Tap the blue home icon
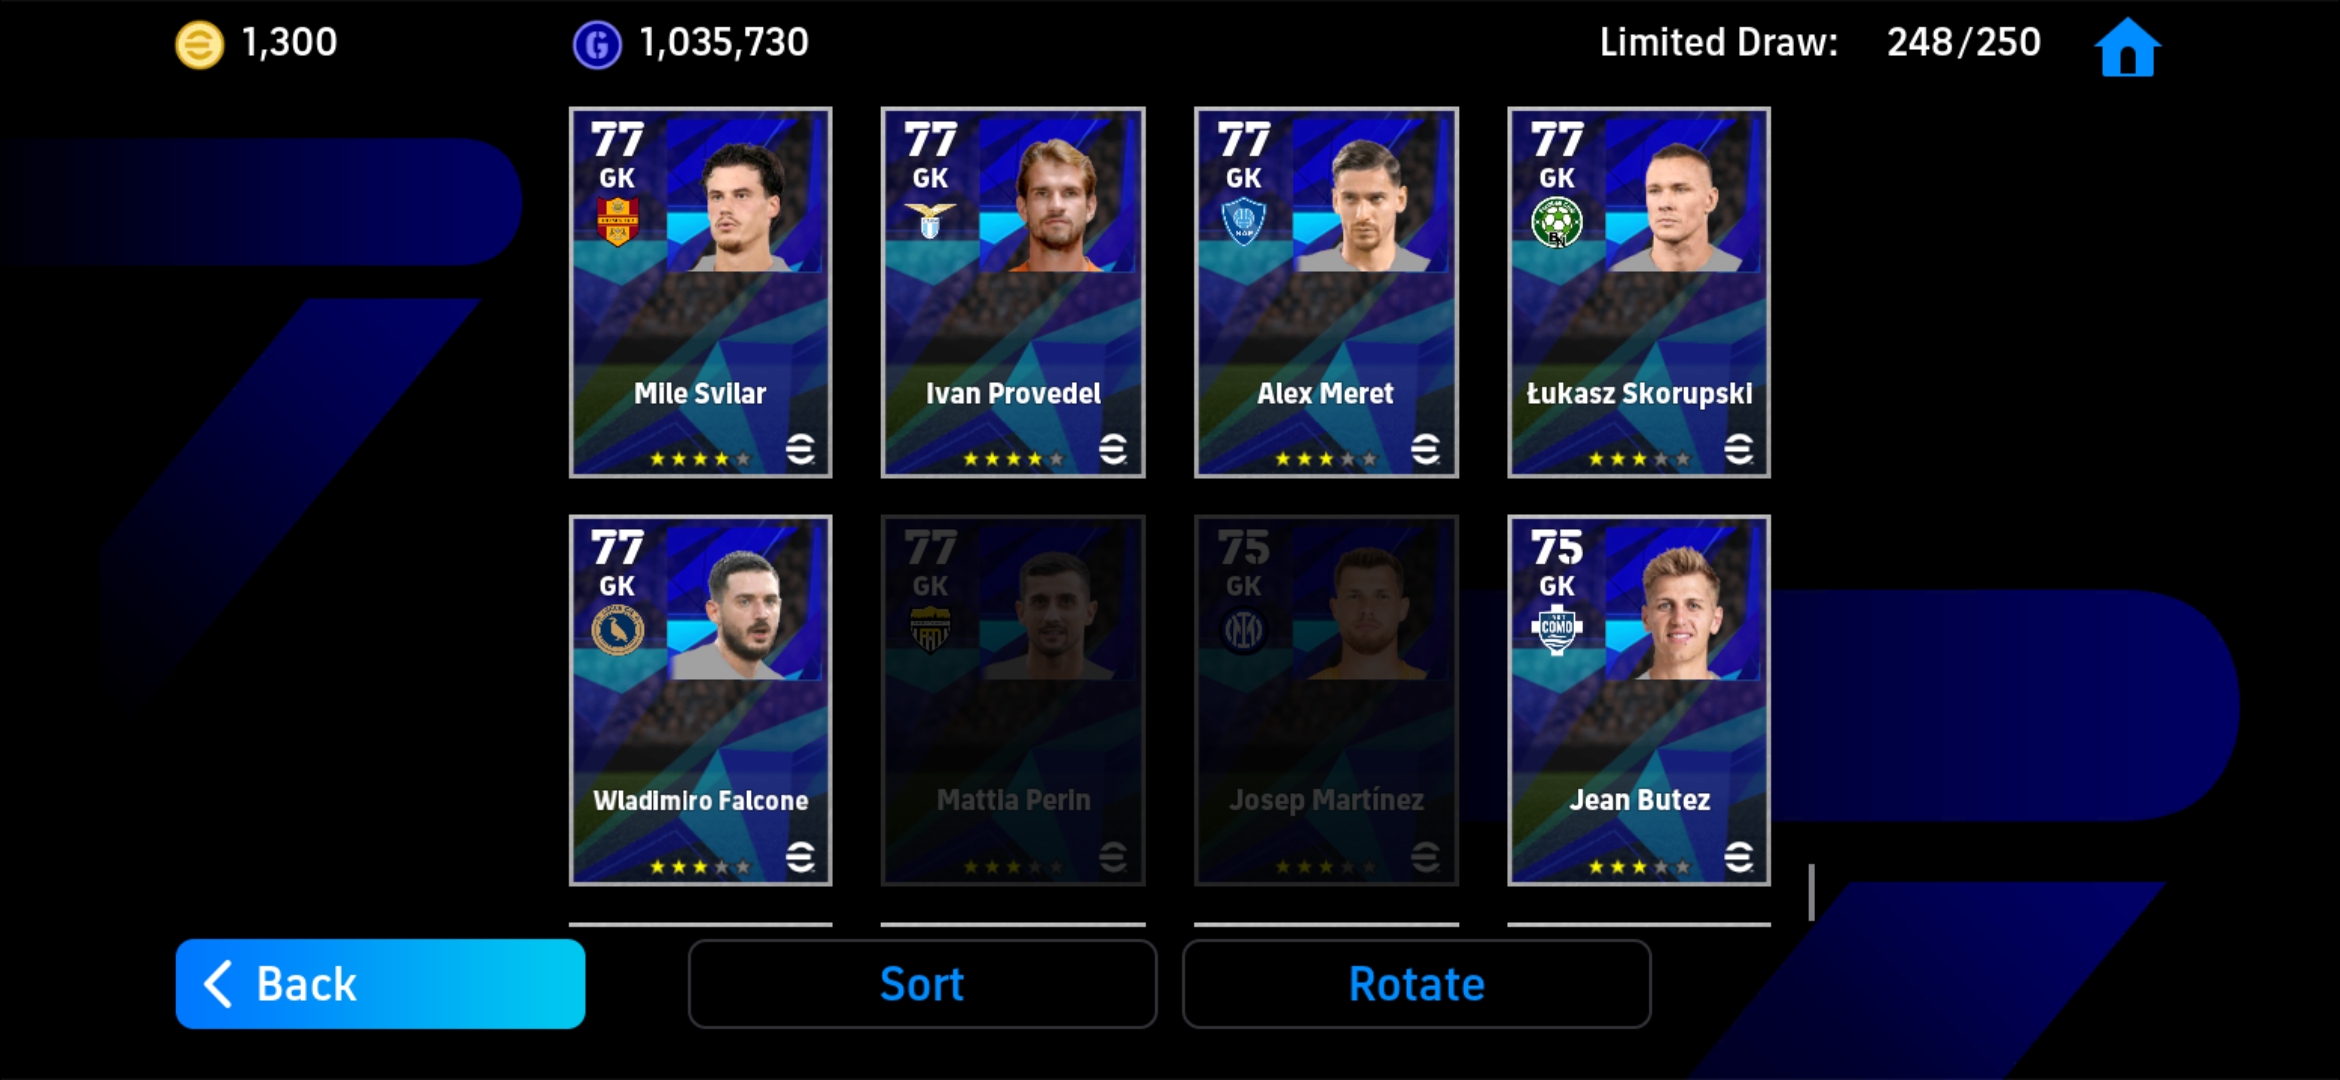The image size is (2340, 1080). click(2127, 47)
